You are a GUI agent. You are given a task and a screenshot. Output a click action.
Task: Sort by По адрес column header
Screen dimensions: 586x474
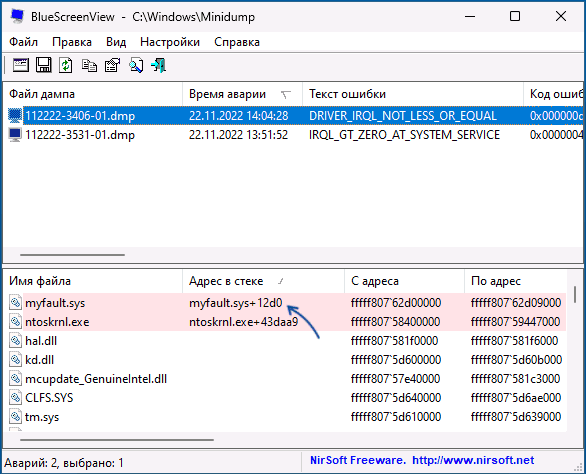516,281
